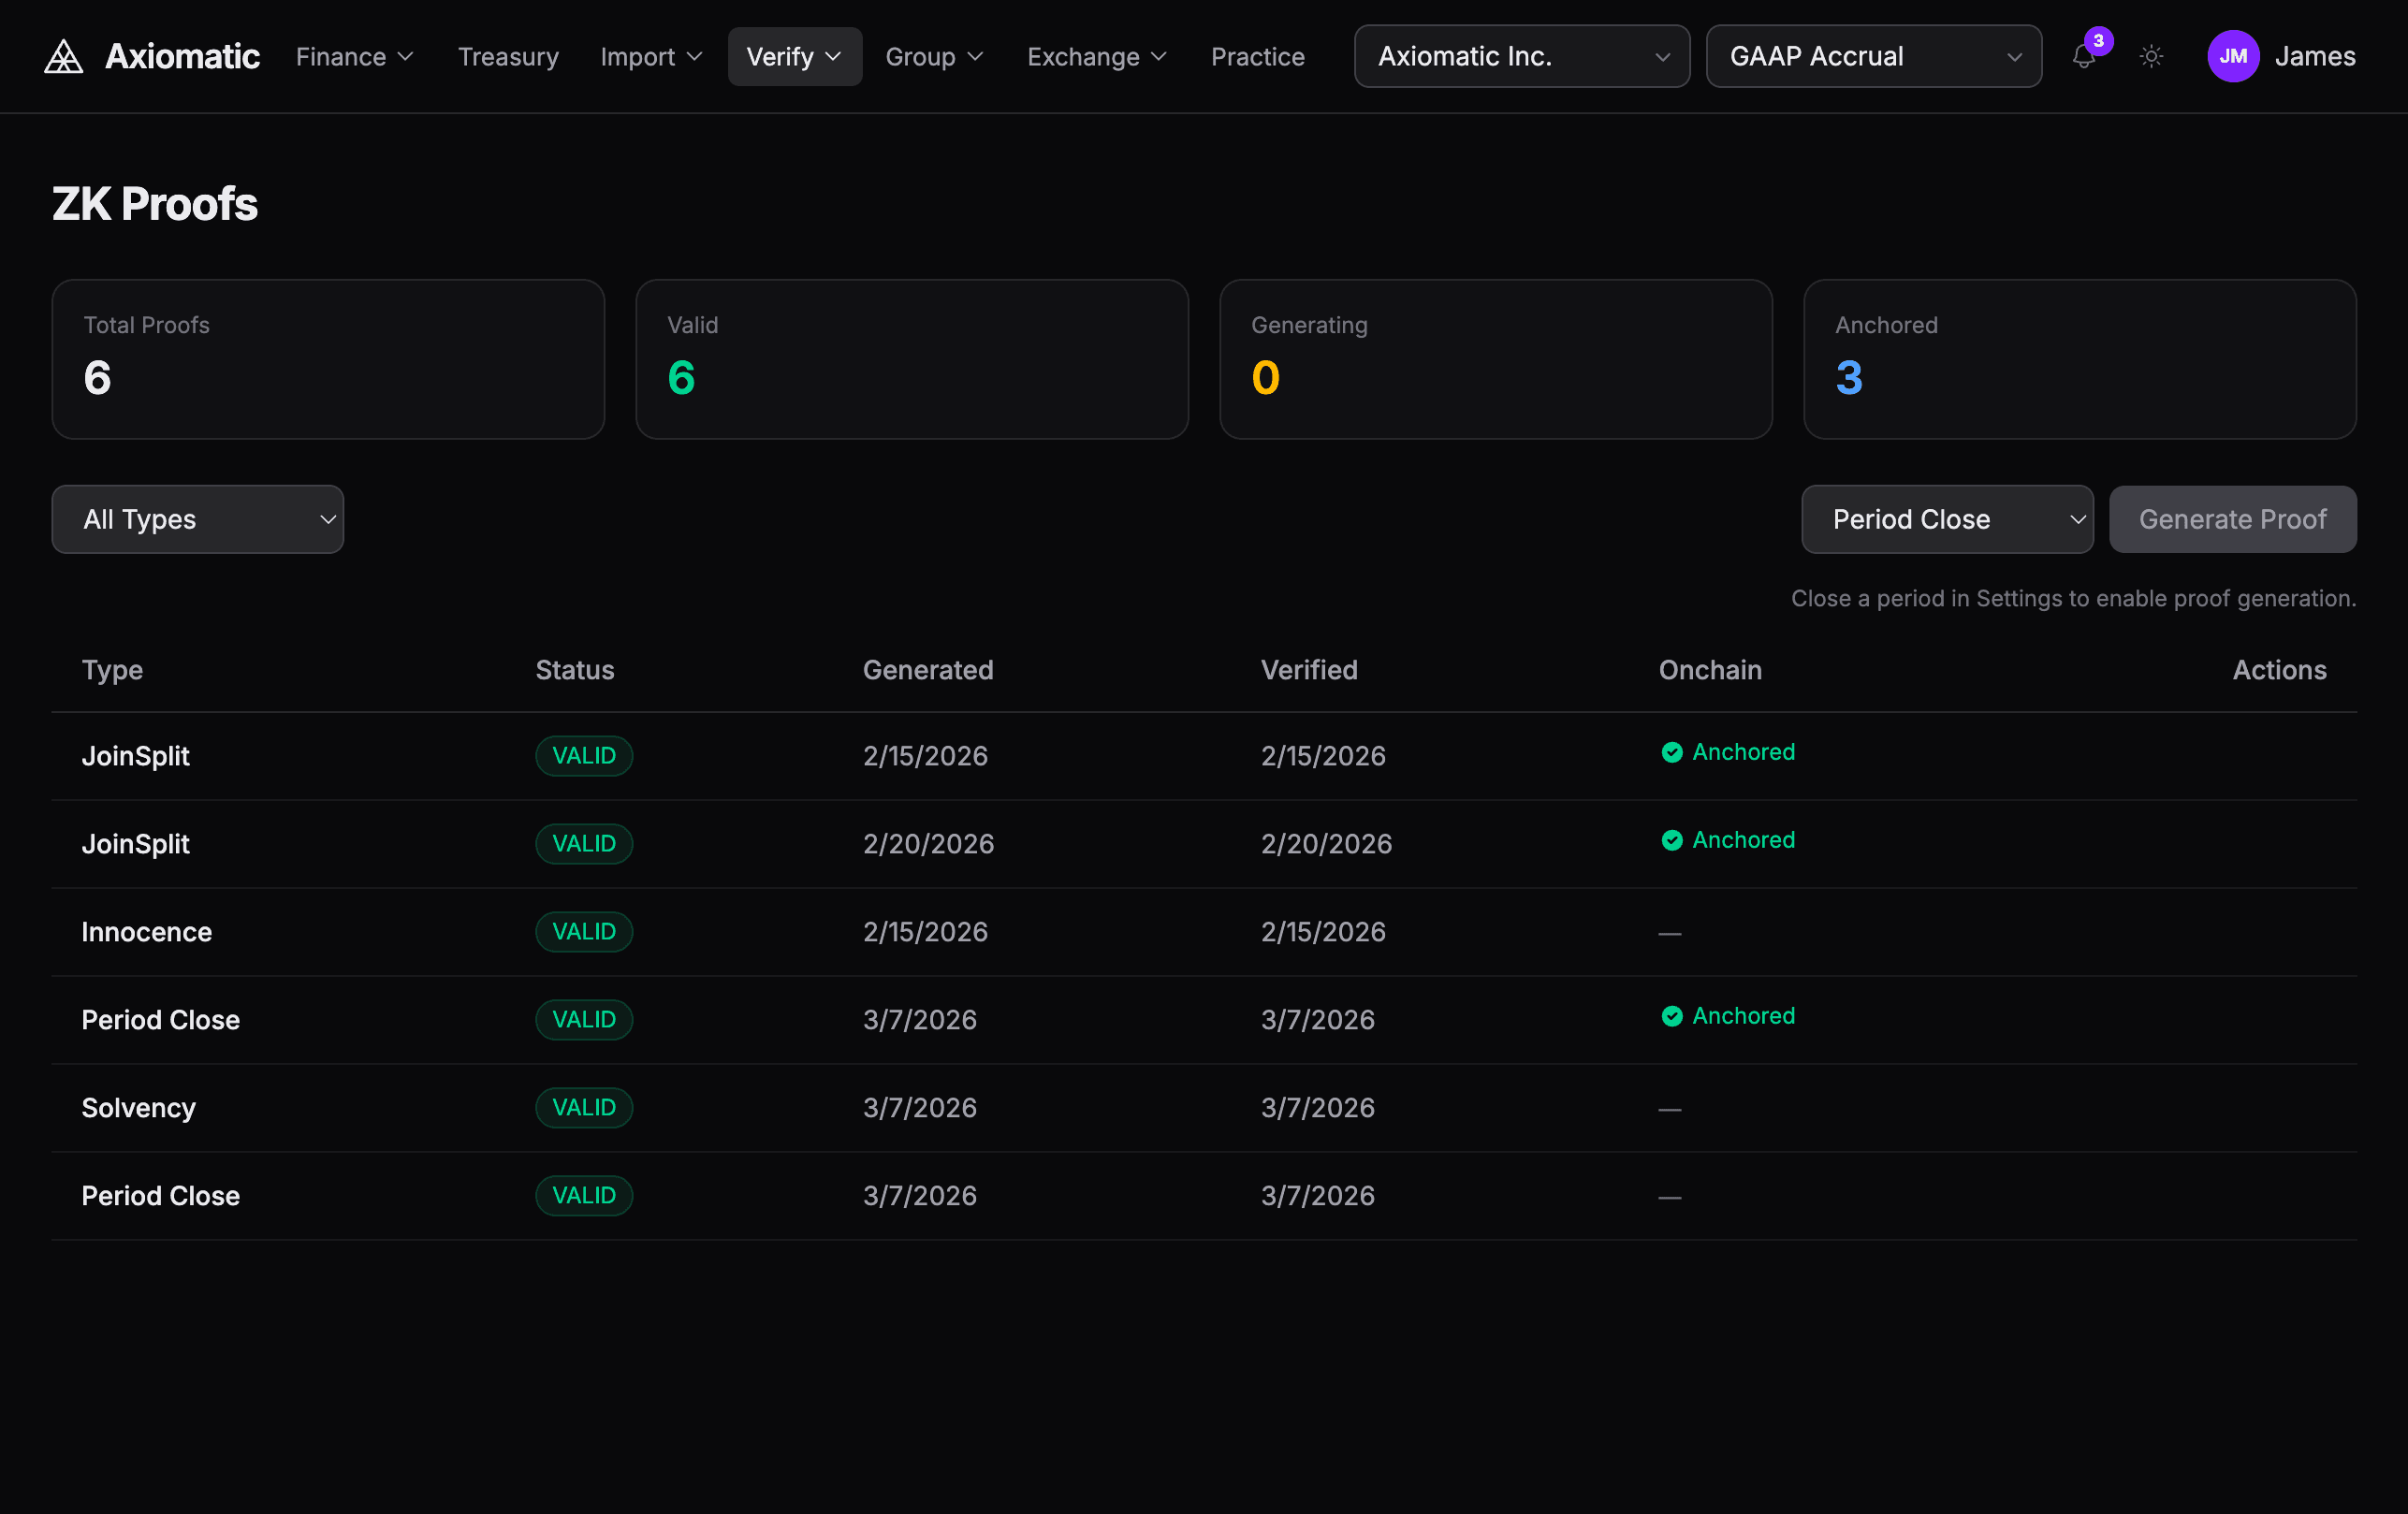Open the All Types filter dropdown

tap(197, 519)
